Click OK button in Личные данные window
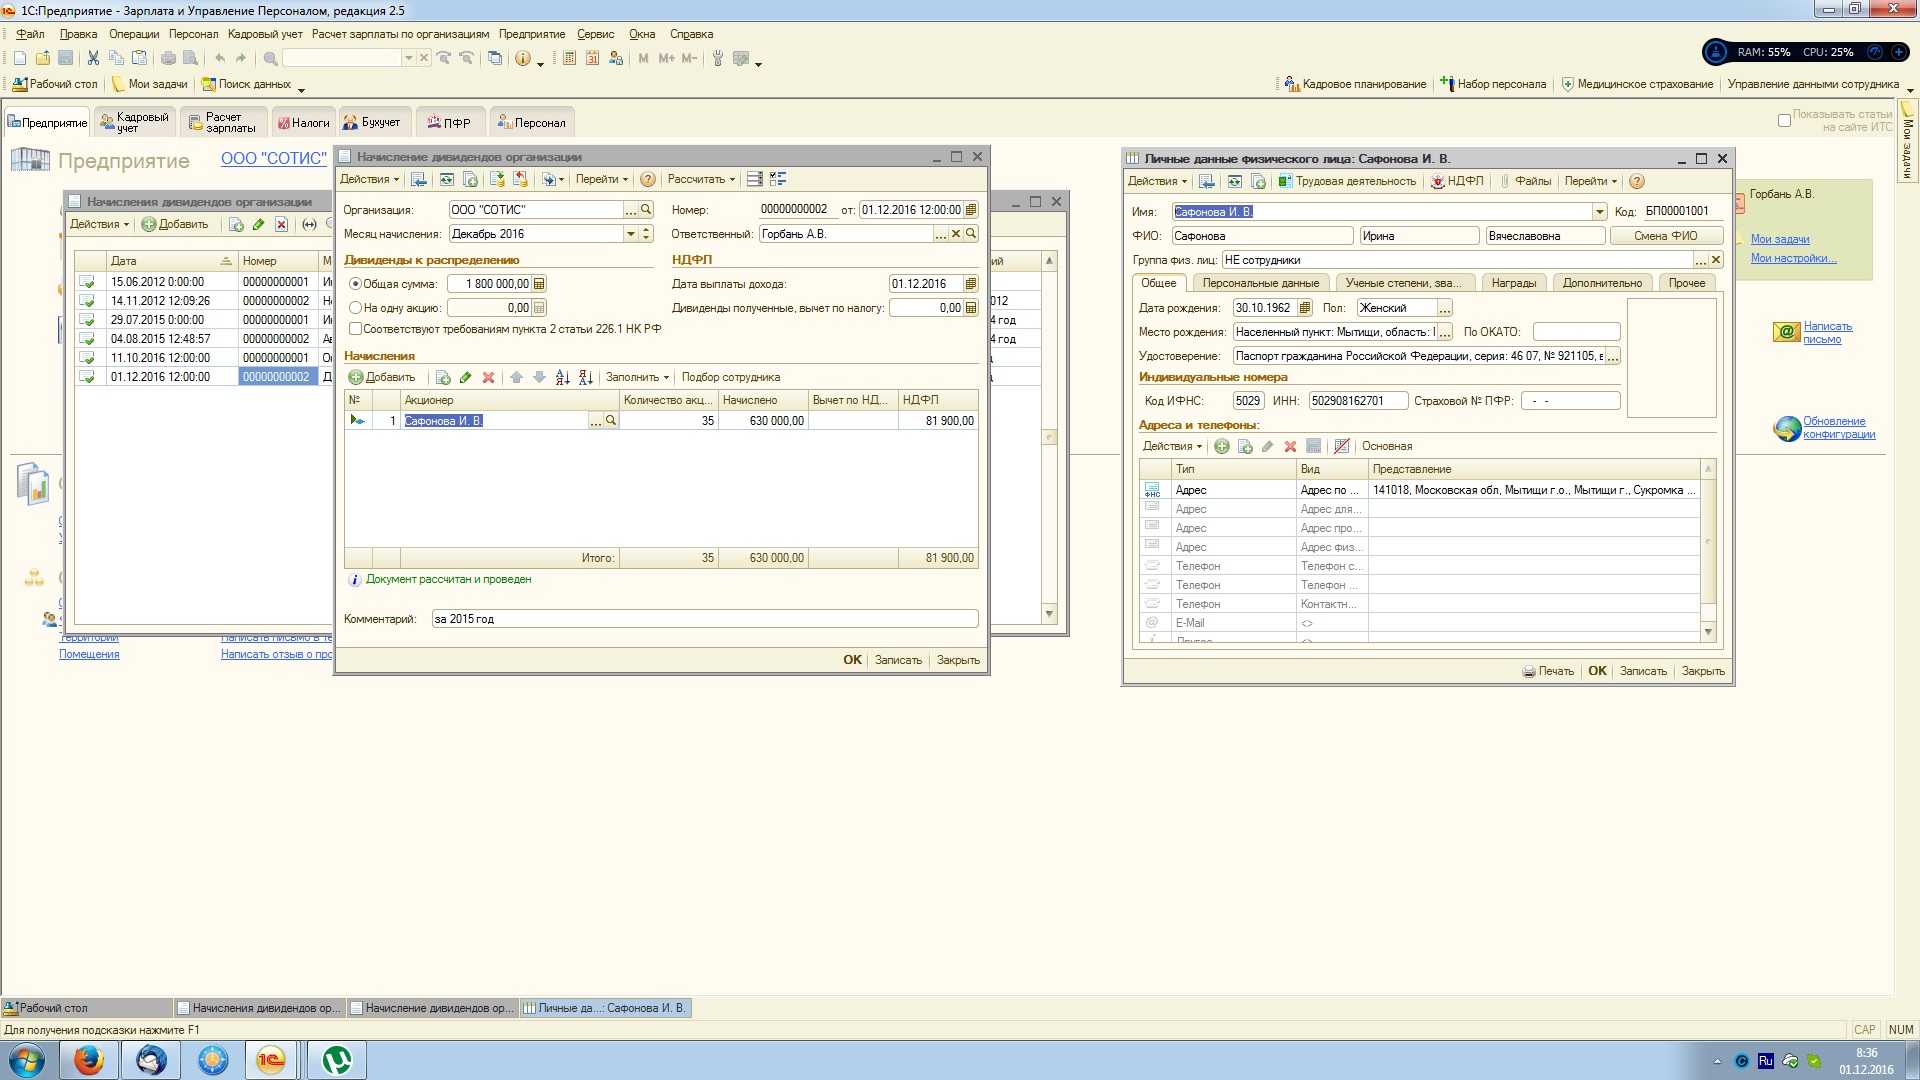 tap(1597, 671)
